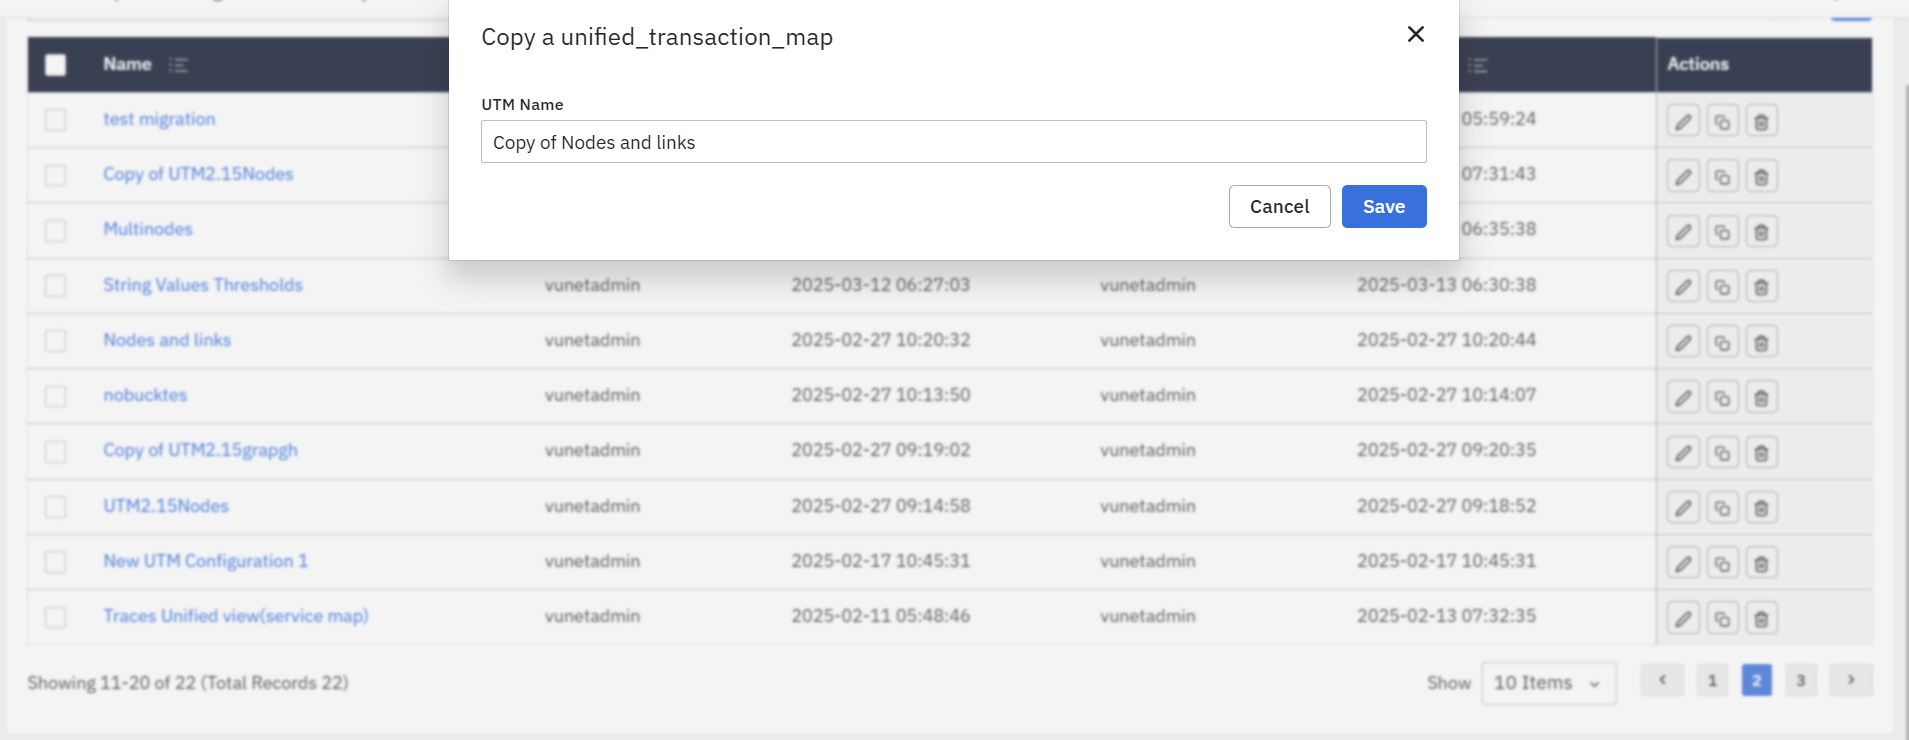1909x740 pixels.
Task: Go to previous page using left chevron
Action: point(1662,680)
